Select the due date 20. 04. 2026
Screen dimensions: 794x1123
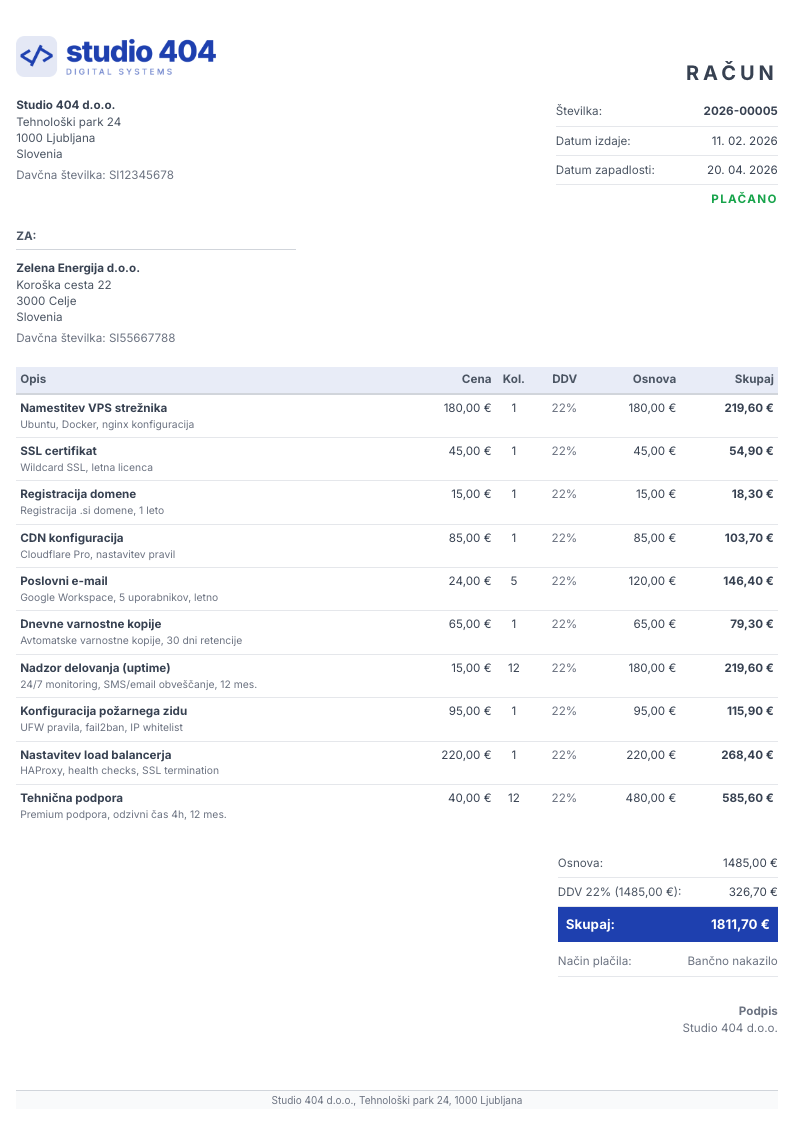coord(742,170)
